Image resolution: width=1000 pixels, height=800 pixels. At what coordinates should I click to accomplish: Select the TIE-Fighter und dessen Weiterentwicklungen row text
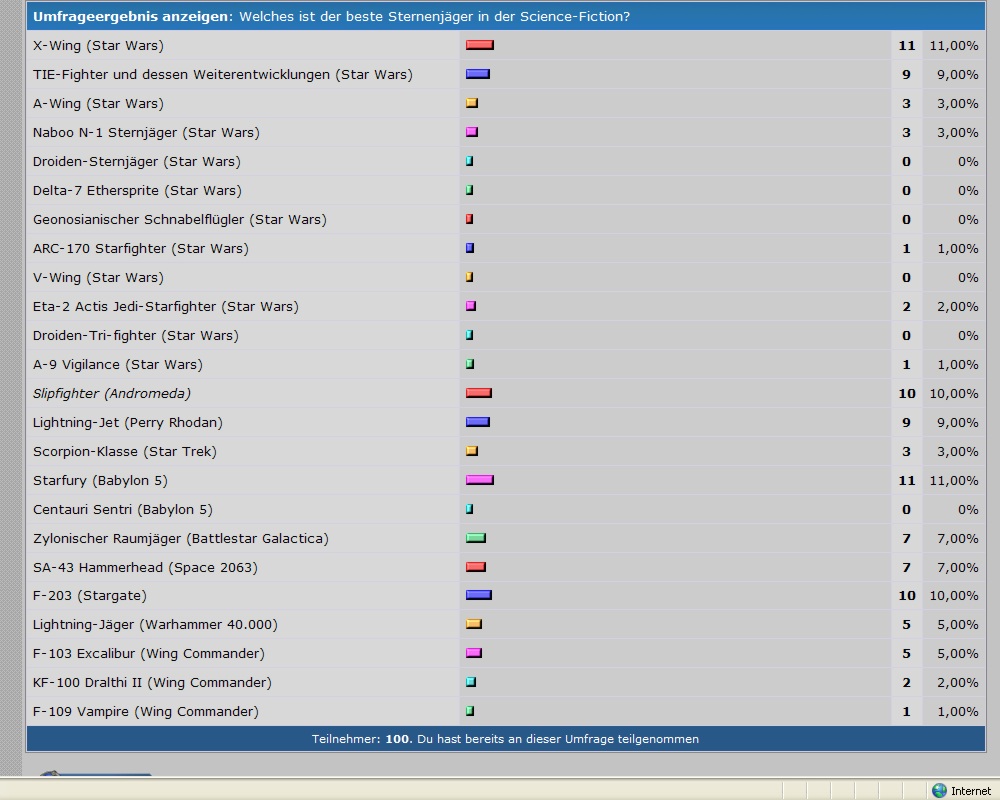pos(223,74)
